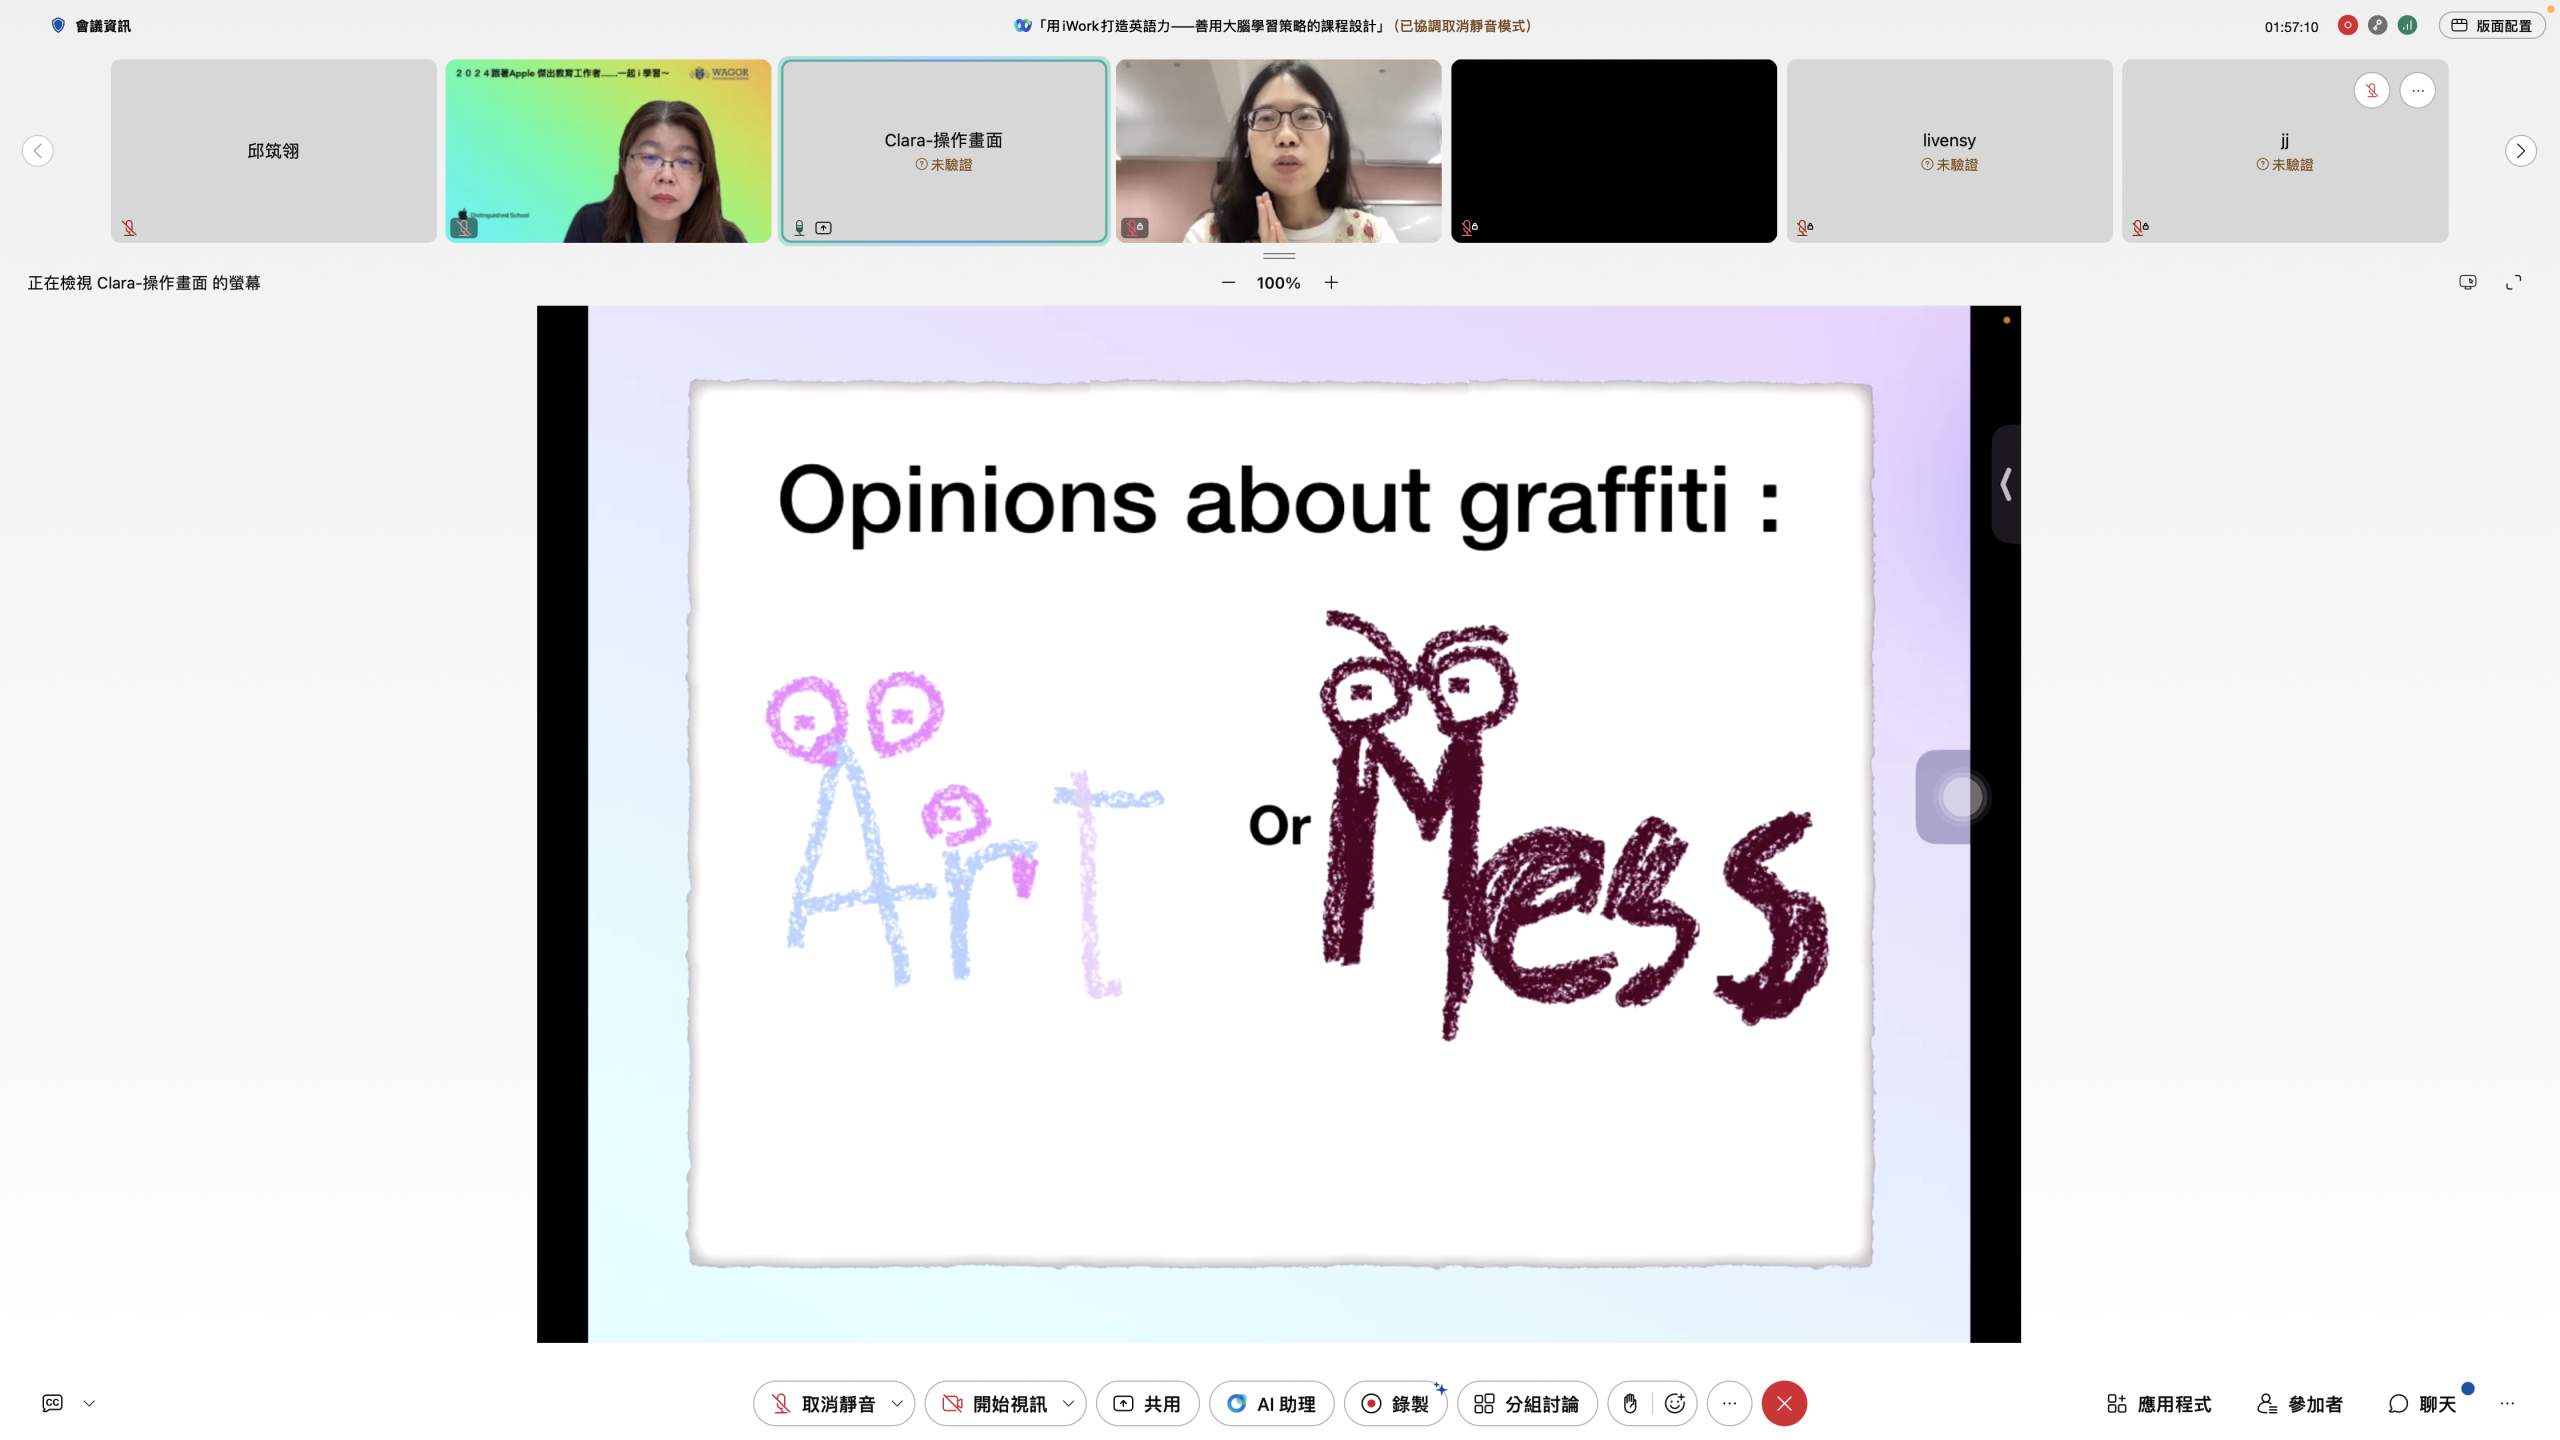The width and height of the screenshot is (2560, 1440).
Task: Toggle 錄製 recording on
Action: pos(1395,1404)
